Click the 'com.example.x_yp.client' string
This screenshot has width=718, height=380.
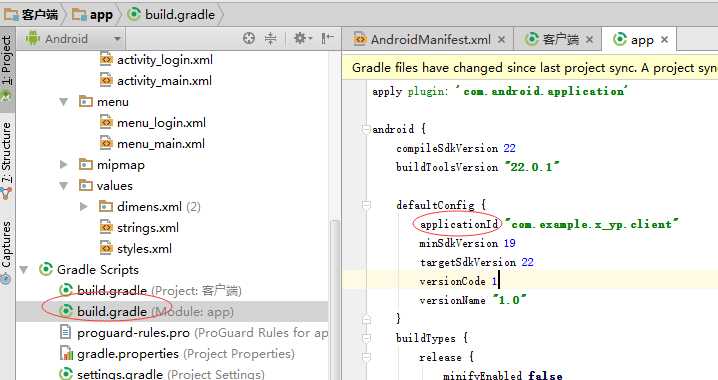pos(592,224)
